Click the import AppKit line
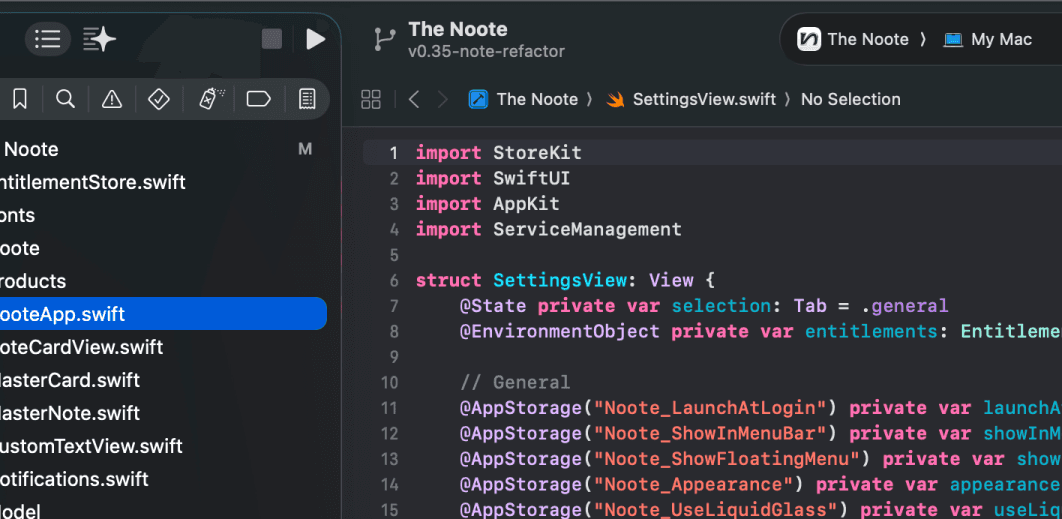Image resolution: width=1062 pixels, height=519 pixels. (488, 204)
